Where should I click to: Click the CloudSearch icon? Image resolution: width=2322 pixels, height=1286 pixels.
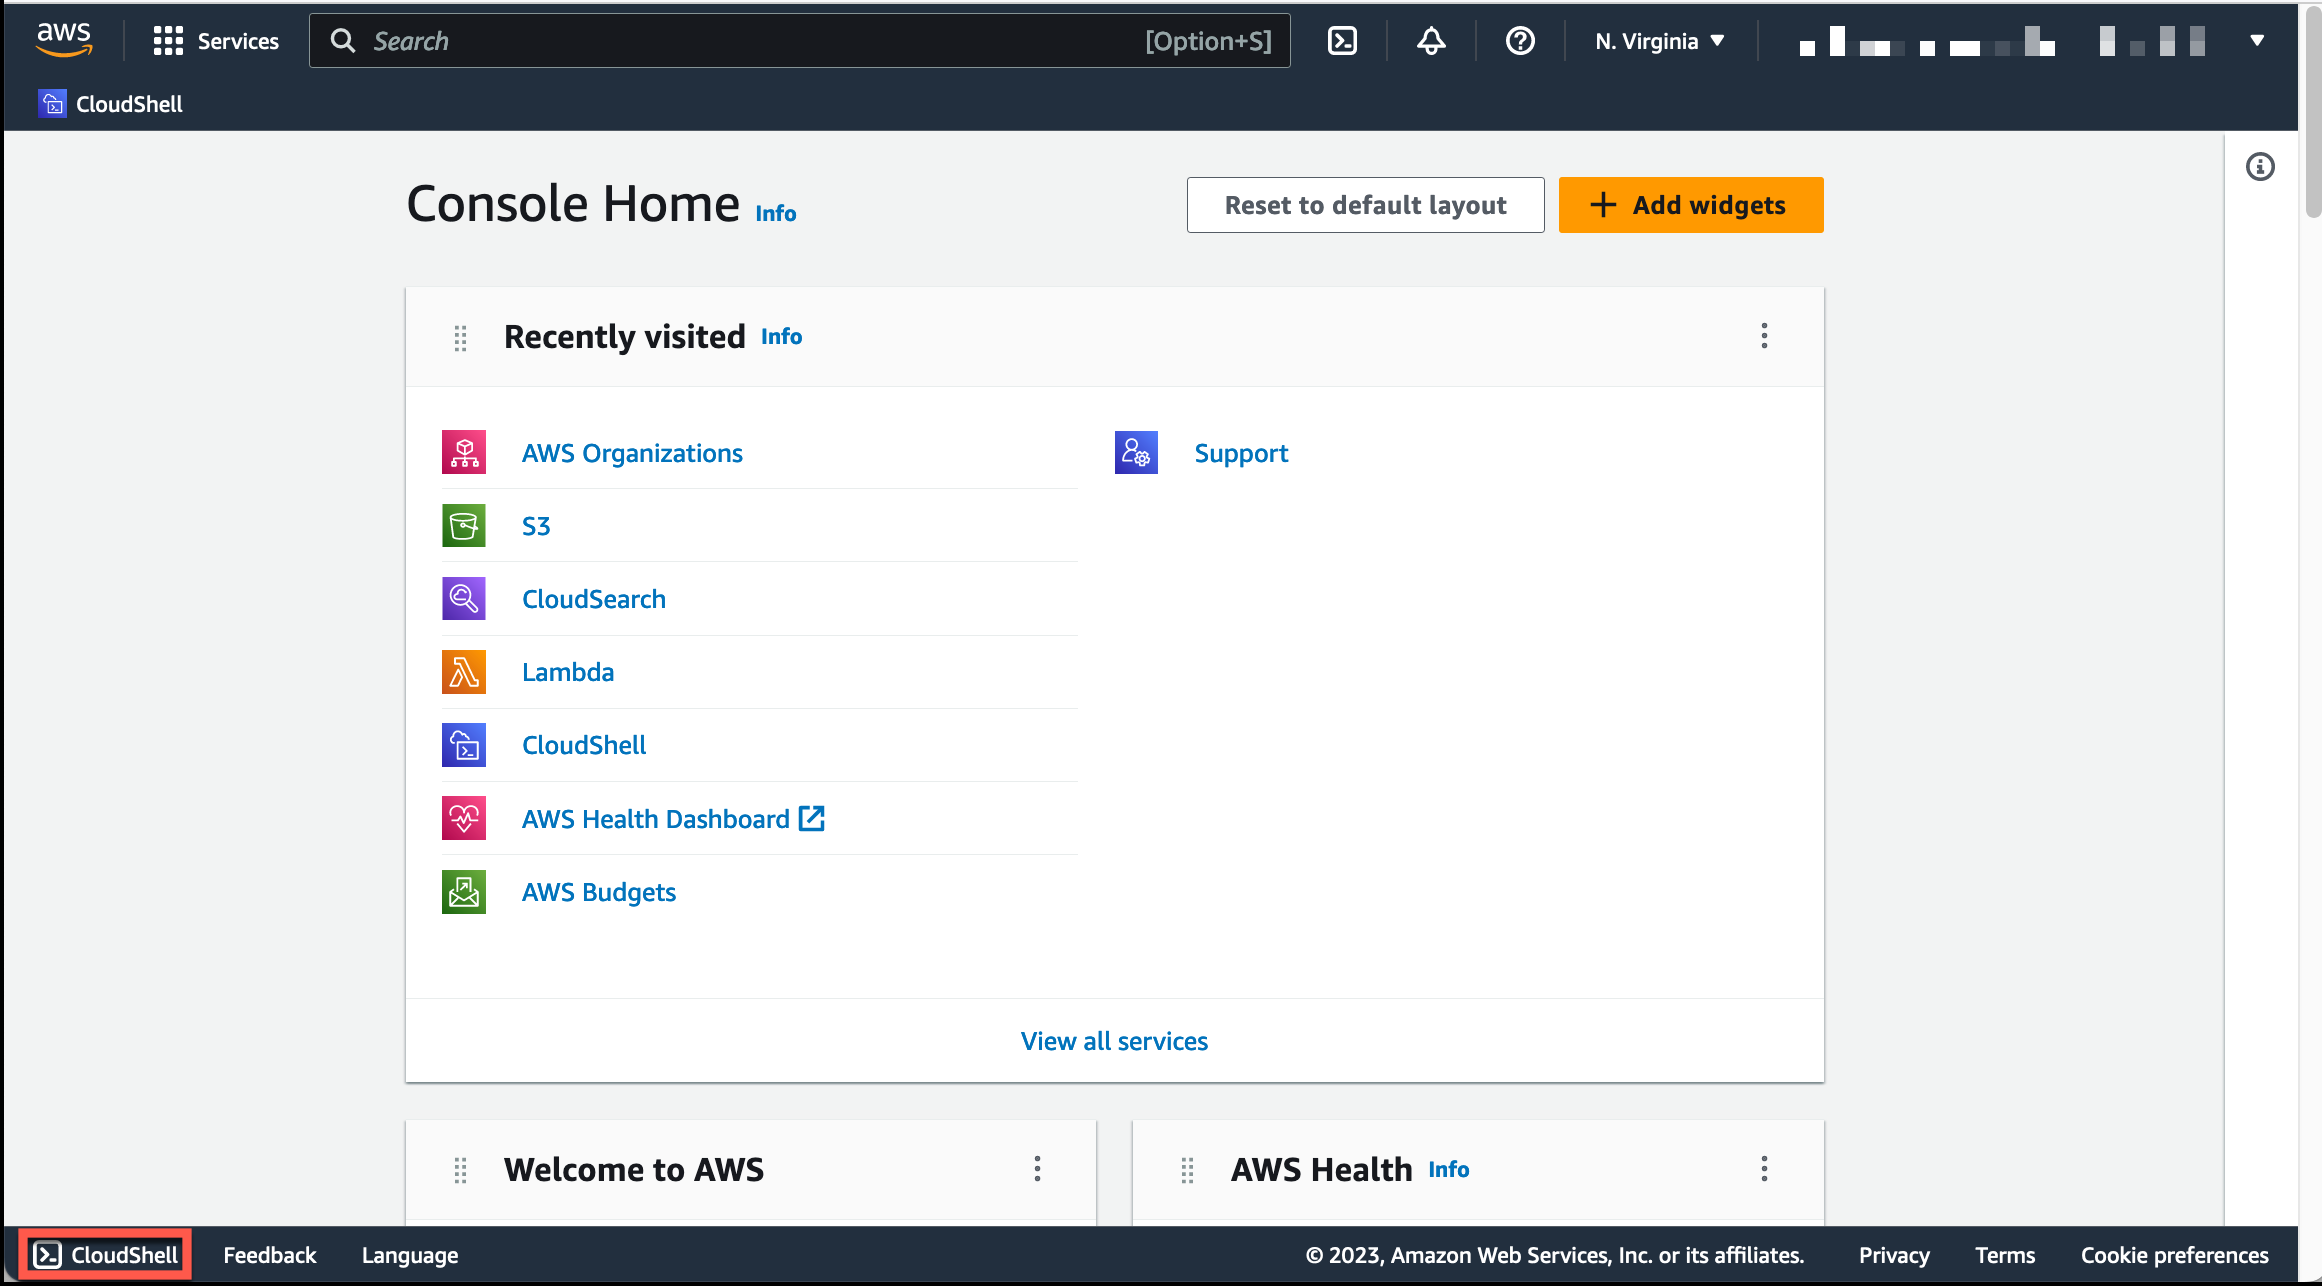click(464, 599)
